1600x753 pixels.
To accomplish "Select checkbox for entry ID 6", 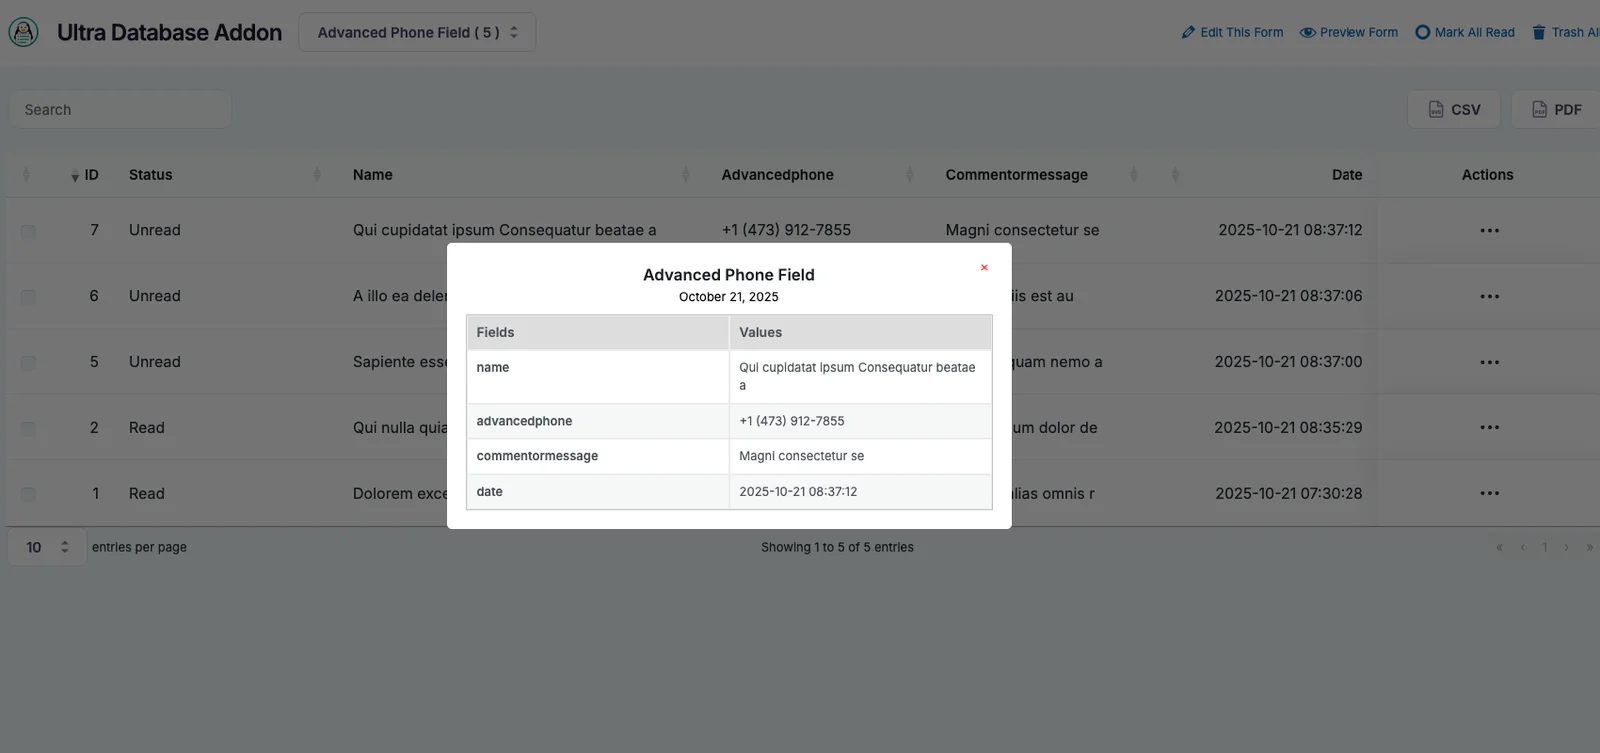I will [x=28, y=297].
